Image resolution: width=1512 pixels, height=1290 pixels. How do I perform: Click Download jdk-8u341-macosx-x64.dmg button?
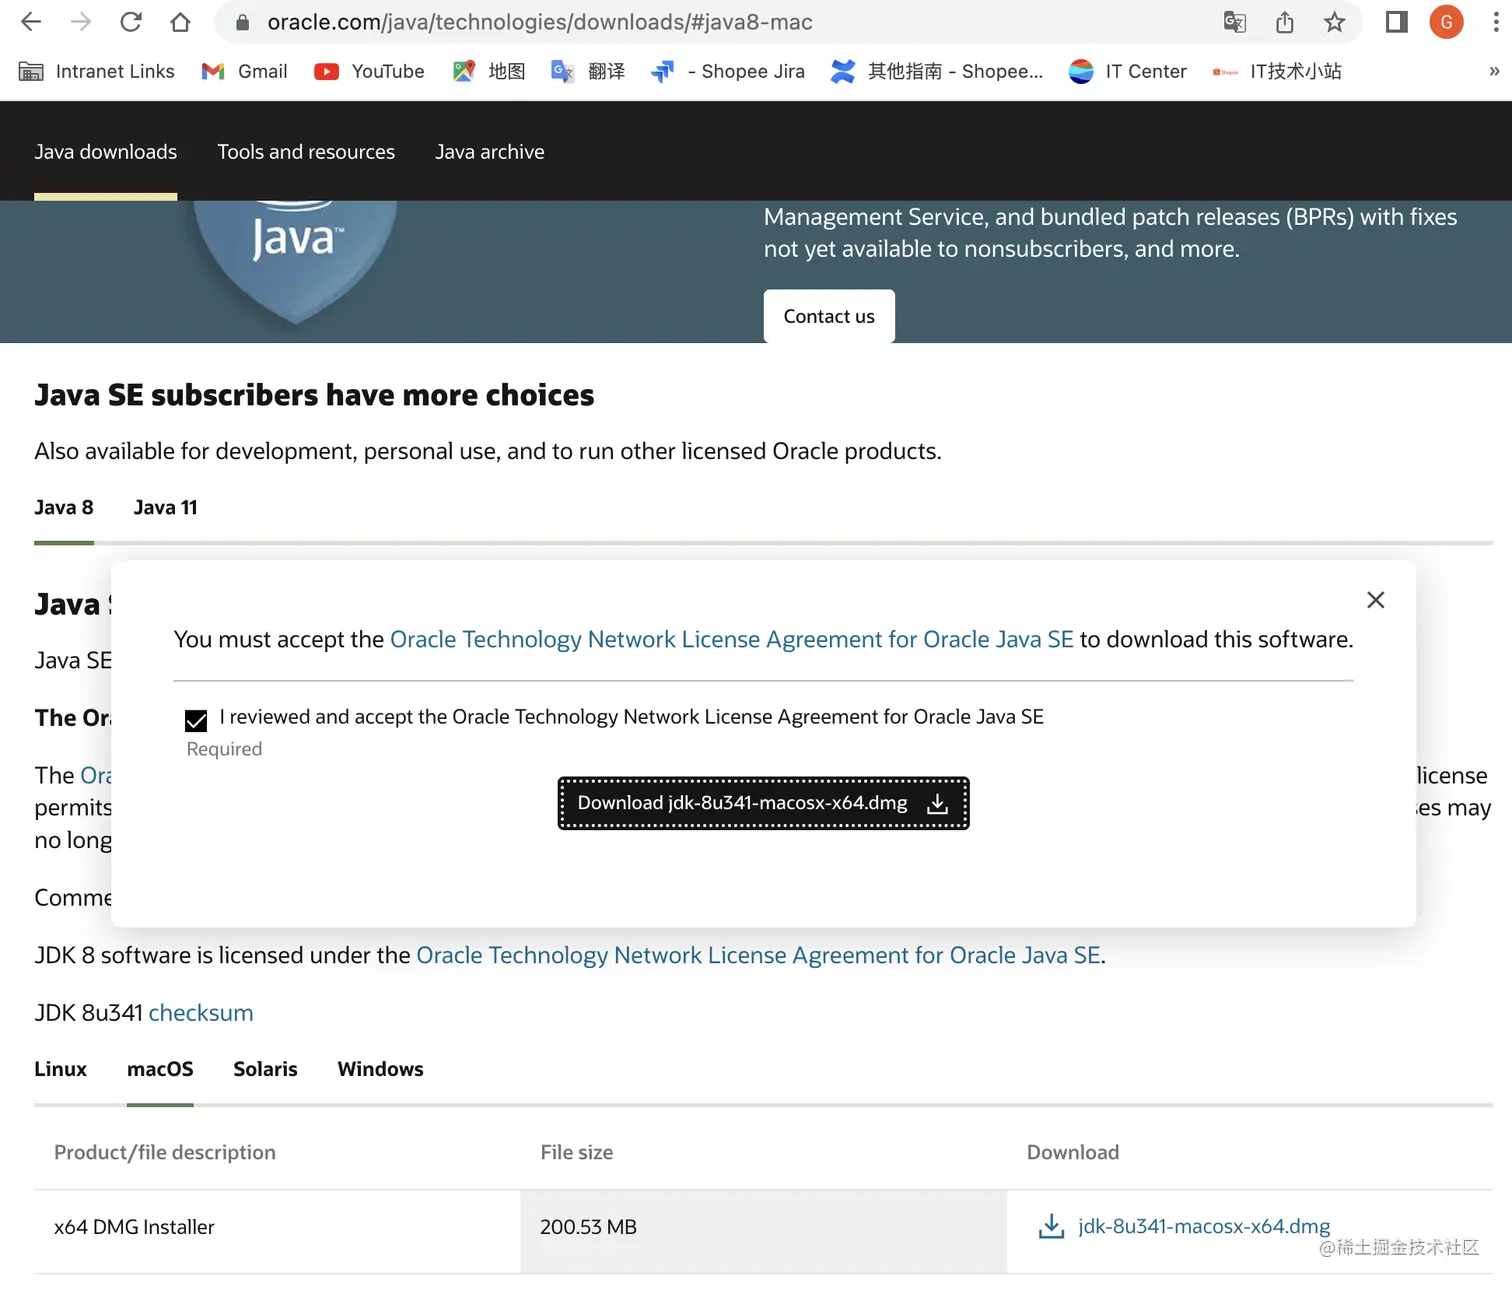click(x=763, y=803)
